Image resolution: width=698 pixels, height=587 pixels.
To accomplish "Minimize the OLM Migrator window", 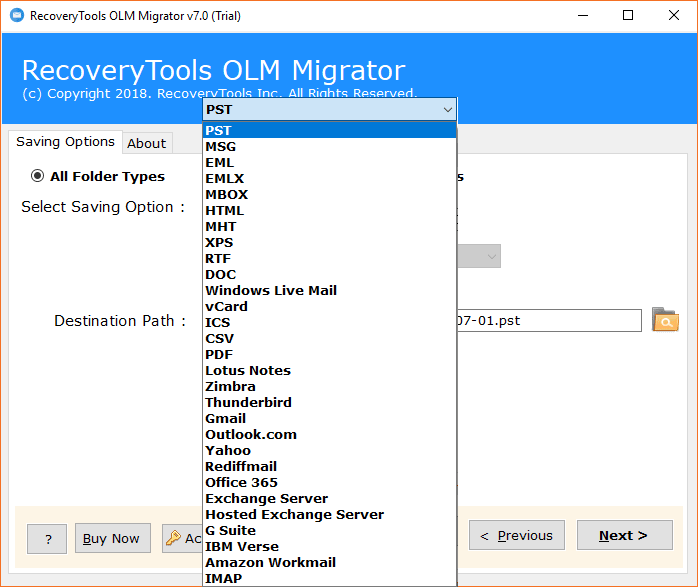I will pos(583,16).
